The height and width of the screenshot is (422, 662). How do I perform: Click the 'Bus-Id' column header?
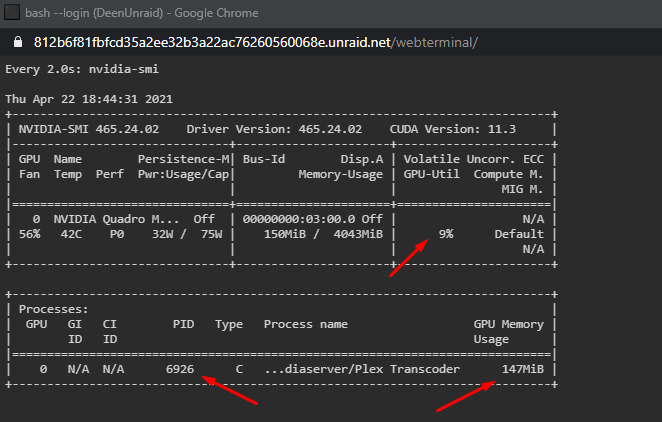(264, 159)
